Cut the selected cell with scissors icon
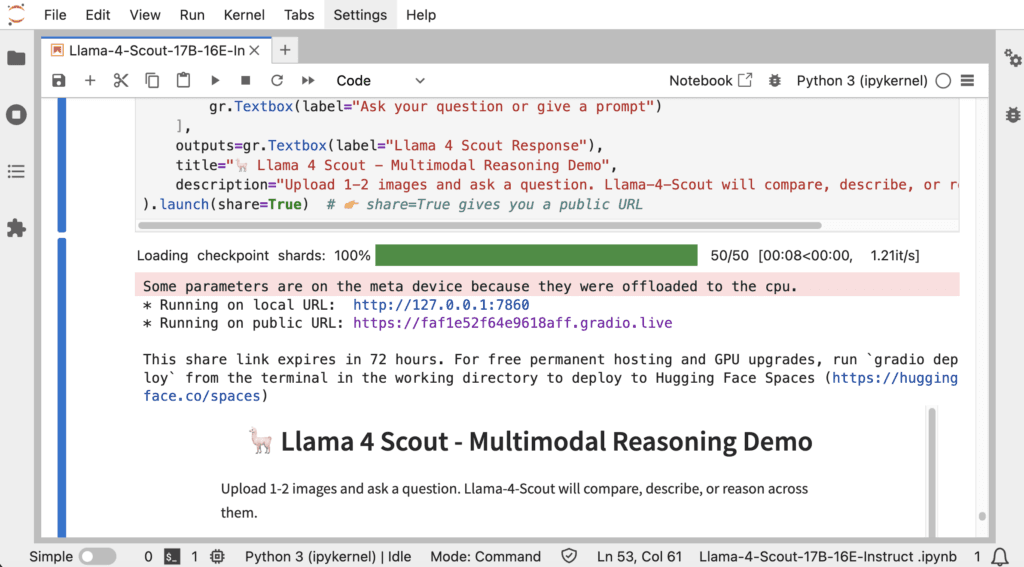Image resolution: width=1024 pixels, height=567 pixels. click(x=121, y=80)
